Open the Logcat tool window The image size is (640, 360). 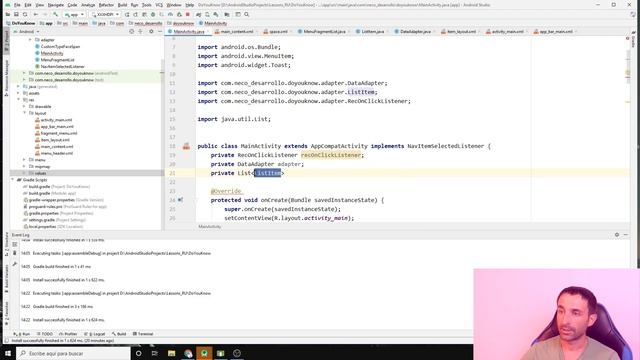95,334
